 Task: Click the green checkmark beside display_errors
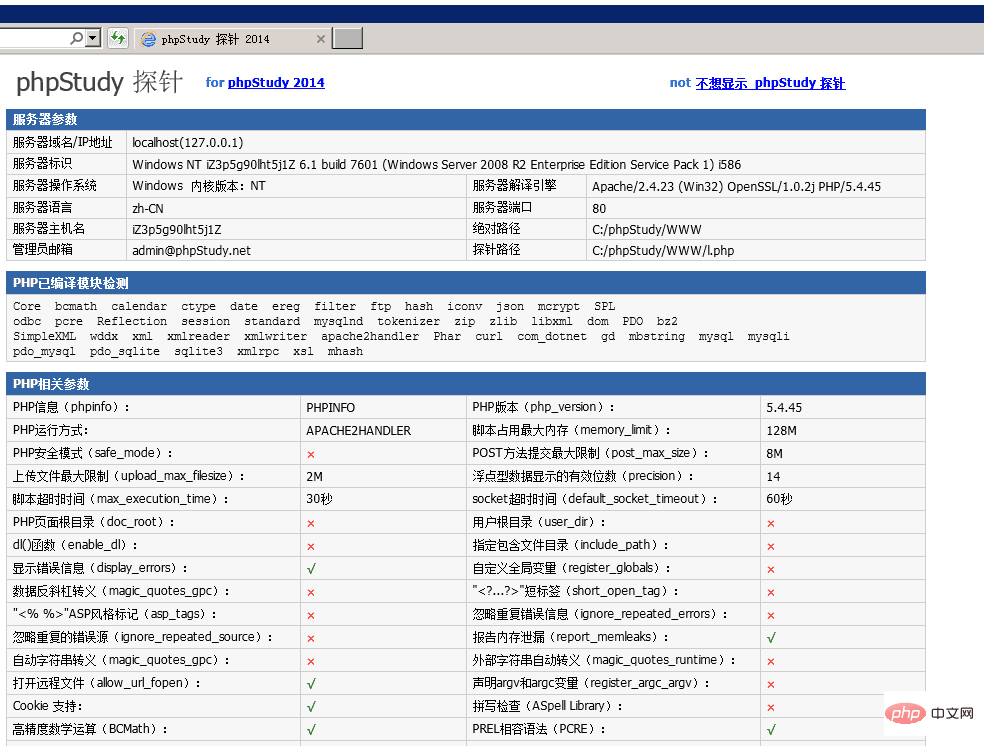310,567
